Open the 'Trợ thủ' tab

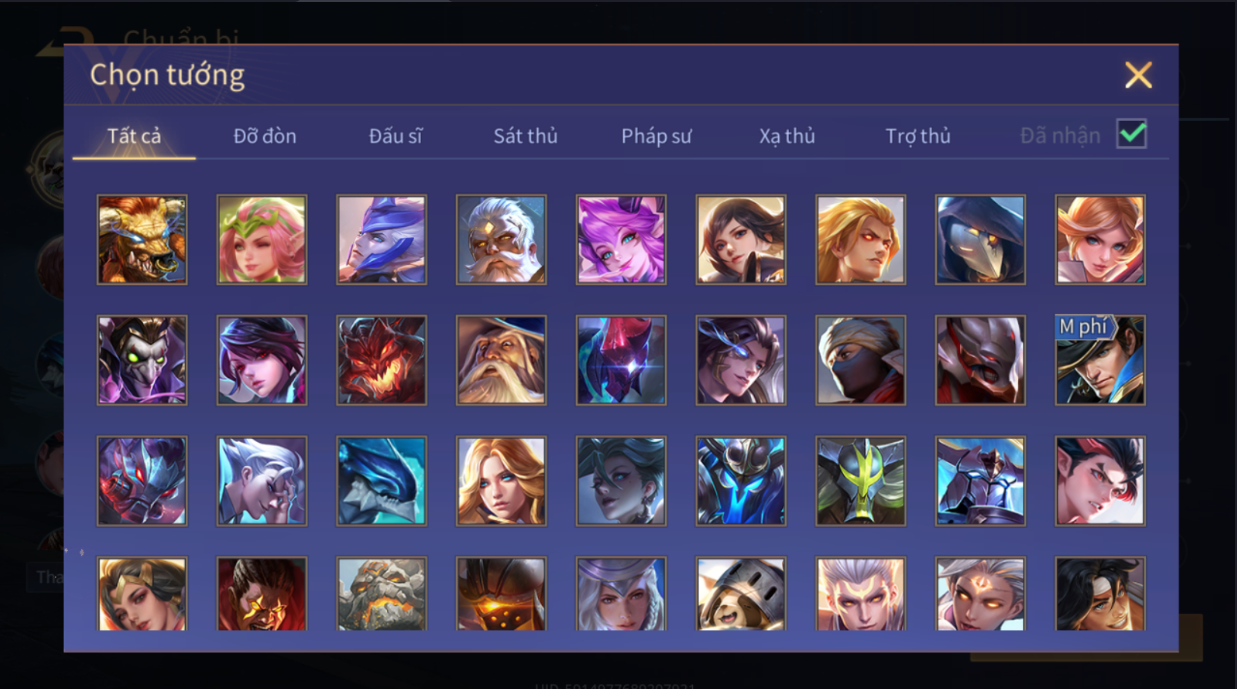point(918,136)
